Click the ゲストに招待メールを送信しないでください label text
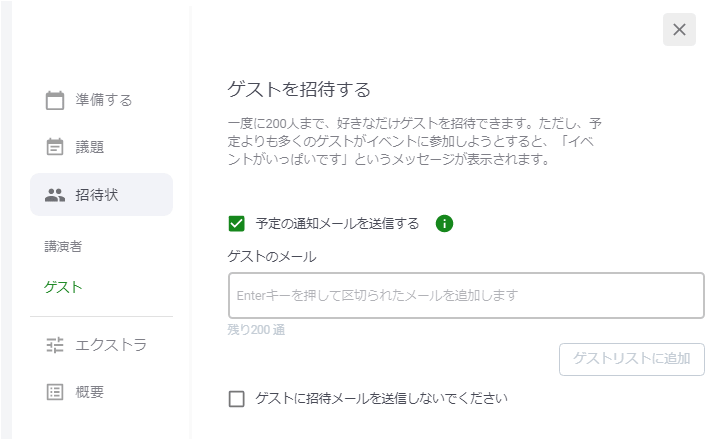The height and width of the screenshot is (440, 717). [381, 398]
